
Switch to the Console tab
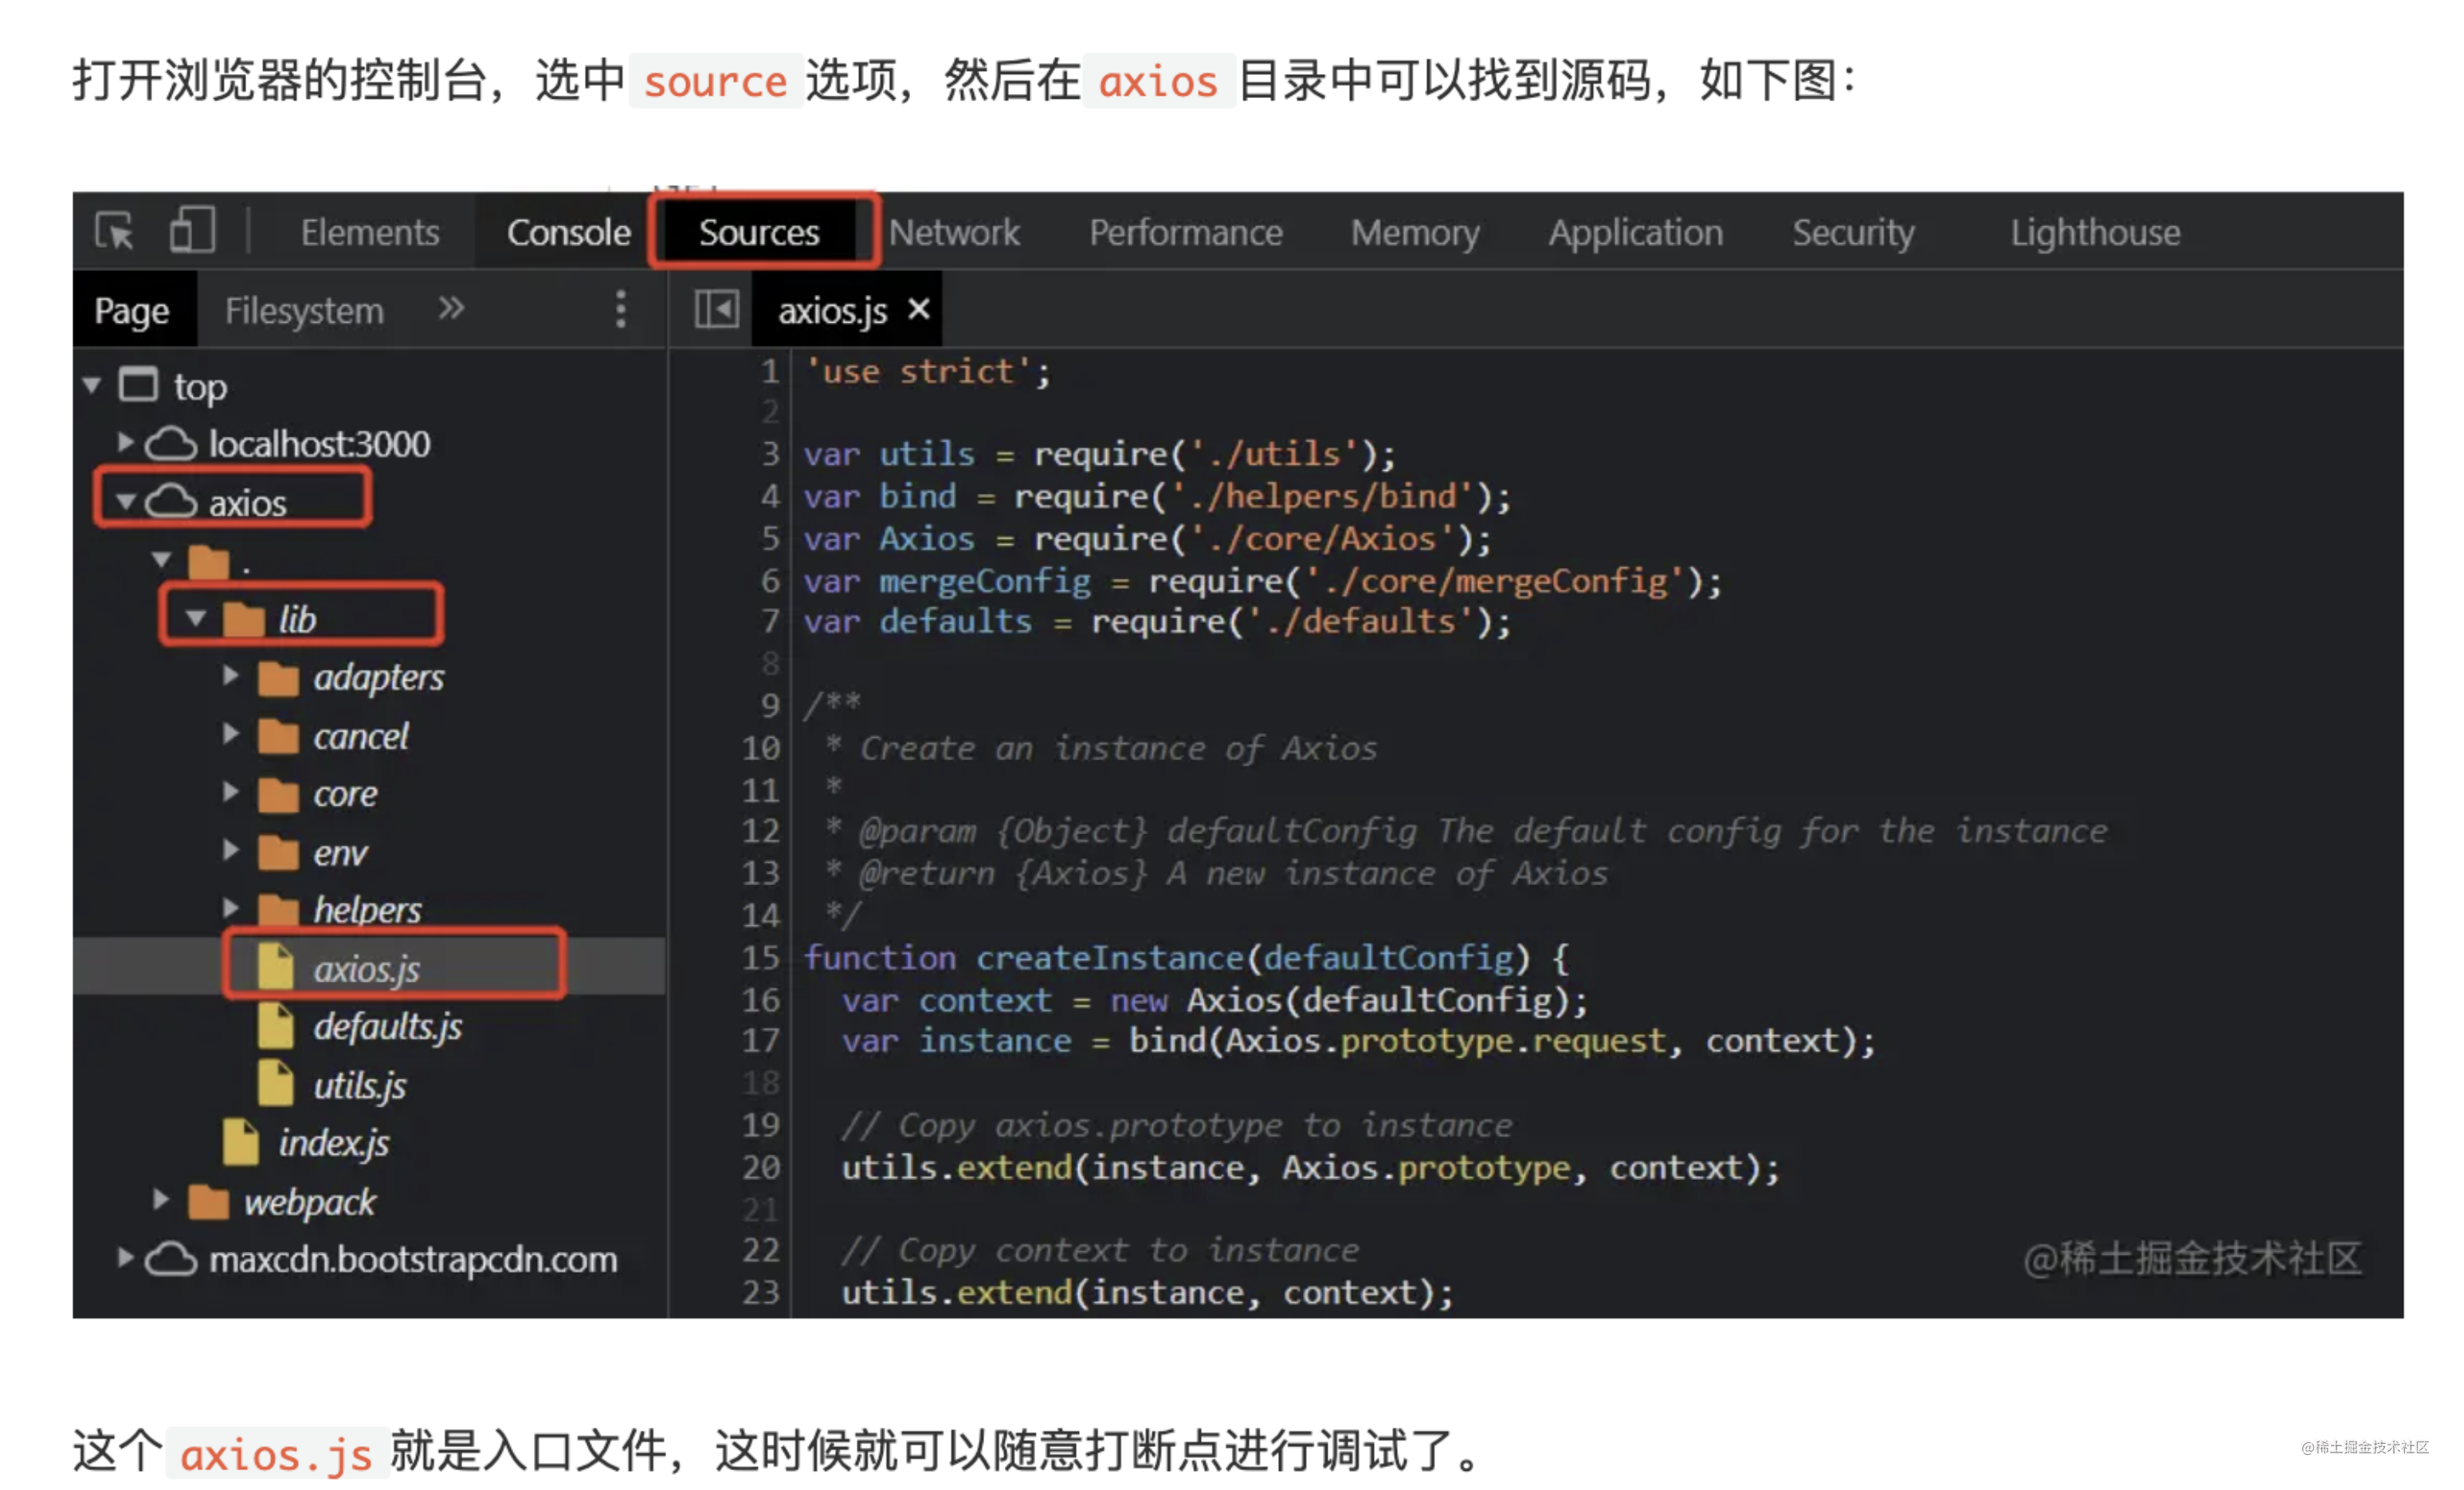tap(568, 233)
